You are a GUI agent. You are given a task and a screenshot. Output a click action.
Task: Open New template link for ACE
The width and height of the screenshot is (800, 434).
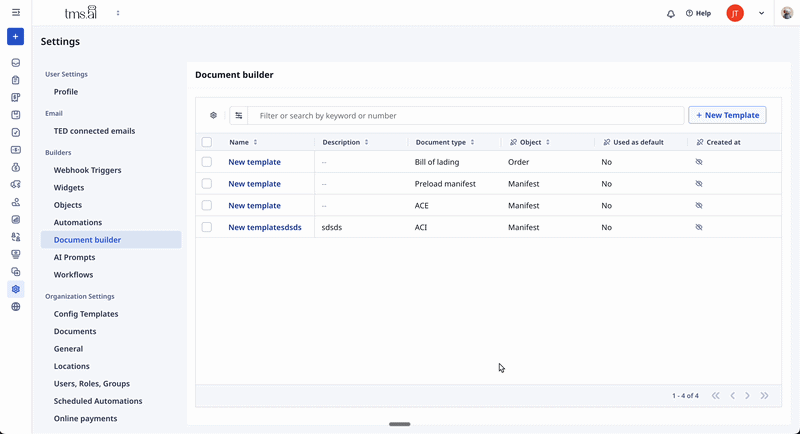tap(255, 206)
